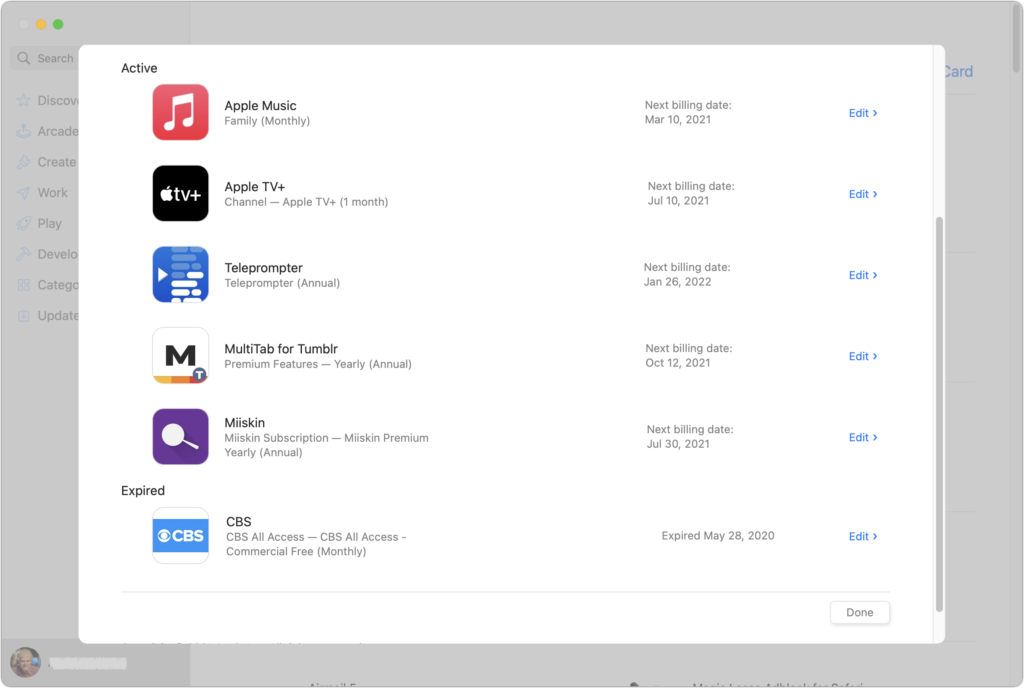Click the CBS All Access app icon
Screen dimensions: 1024x688
pyautogui.click(x=180, y=535)
